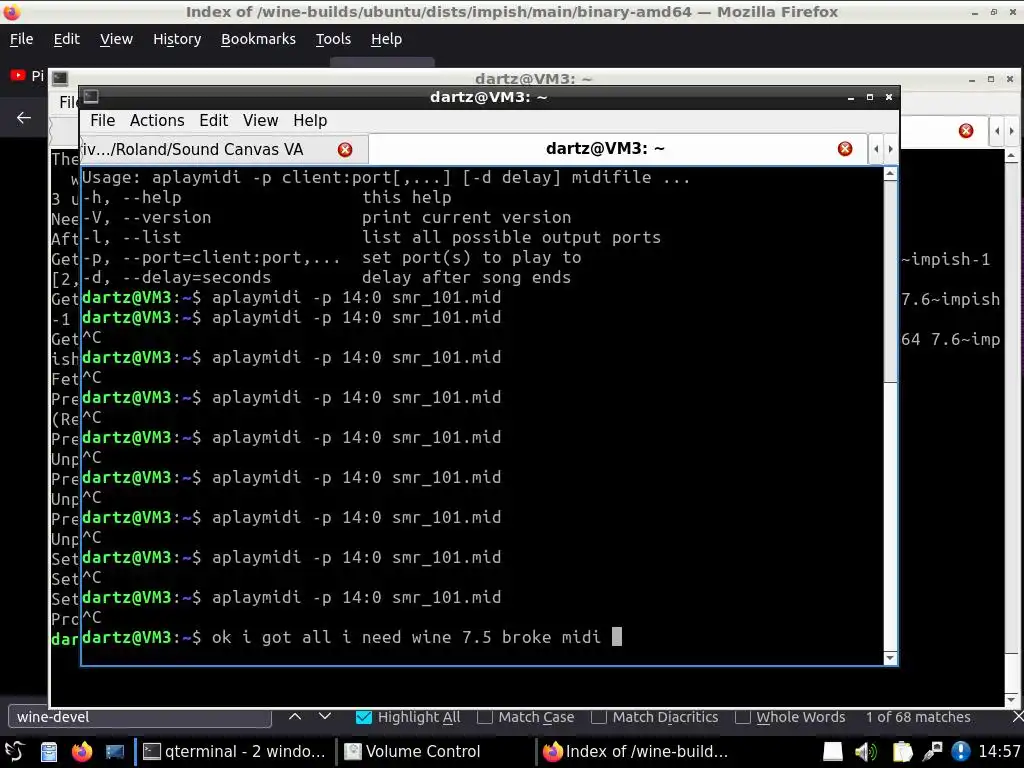Click rear terminal scrollbar up arrow
This screenshot has width=1024, height=768.
(1011, 156)
